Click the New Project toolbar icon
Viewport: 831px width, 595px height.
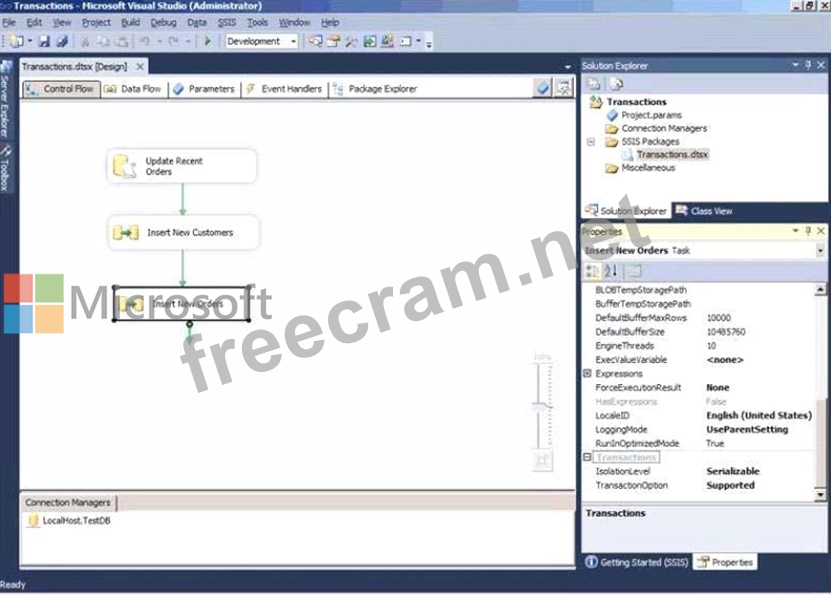(x=16, y=41)
